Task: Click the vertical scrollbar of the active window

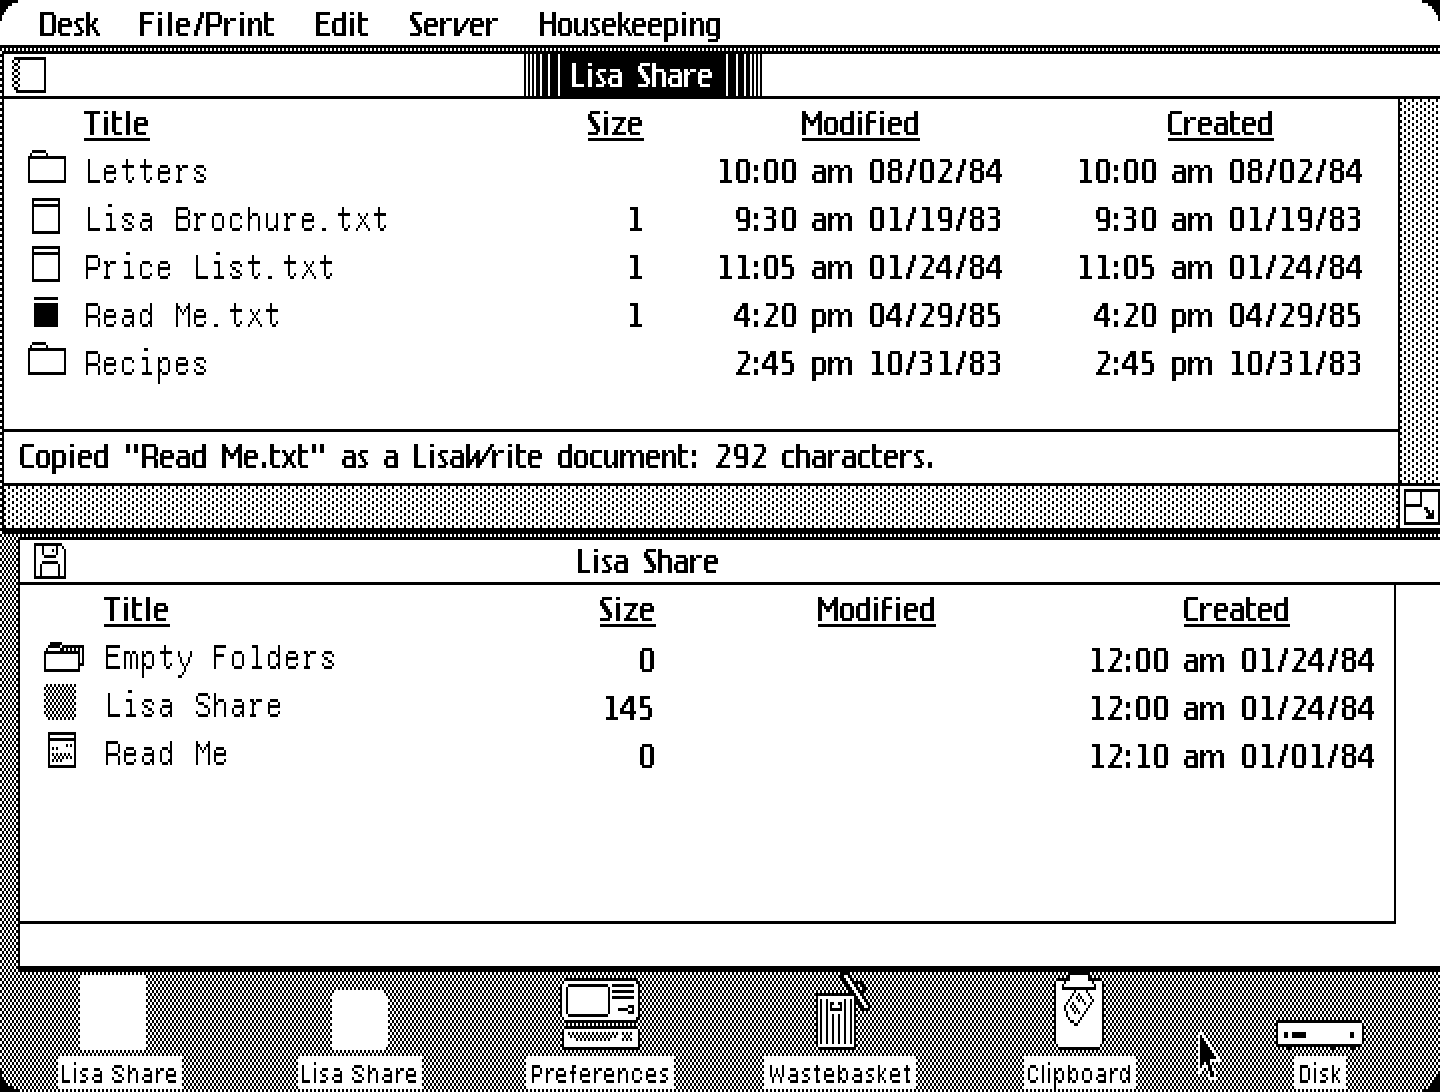Action: point(1420,293)
